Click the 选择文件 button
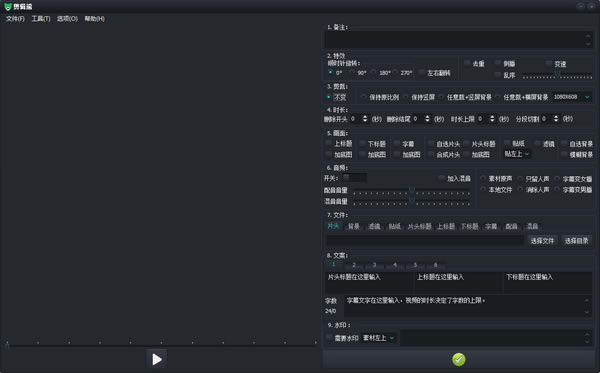 click(542, 241)
